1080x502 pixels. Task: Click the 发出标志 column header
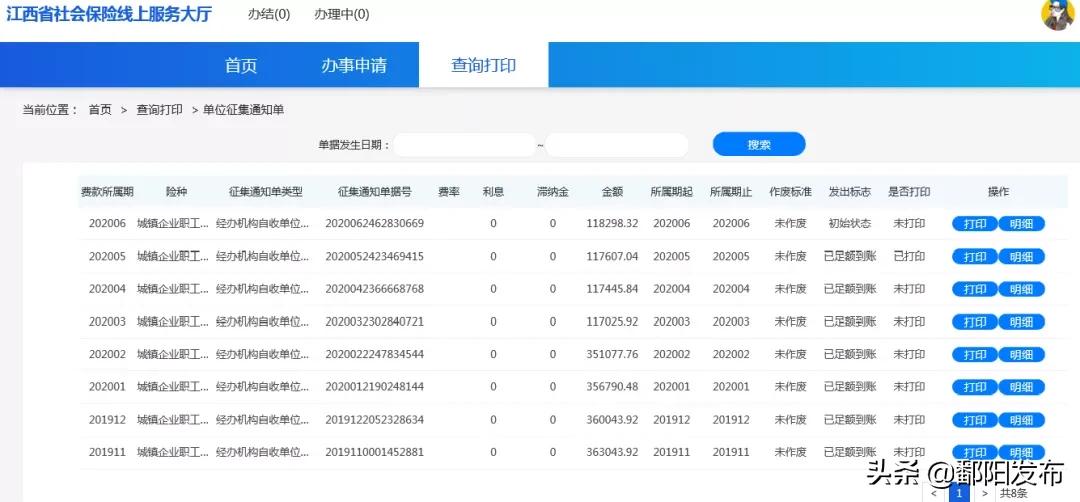click(849, 192)
